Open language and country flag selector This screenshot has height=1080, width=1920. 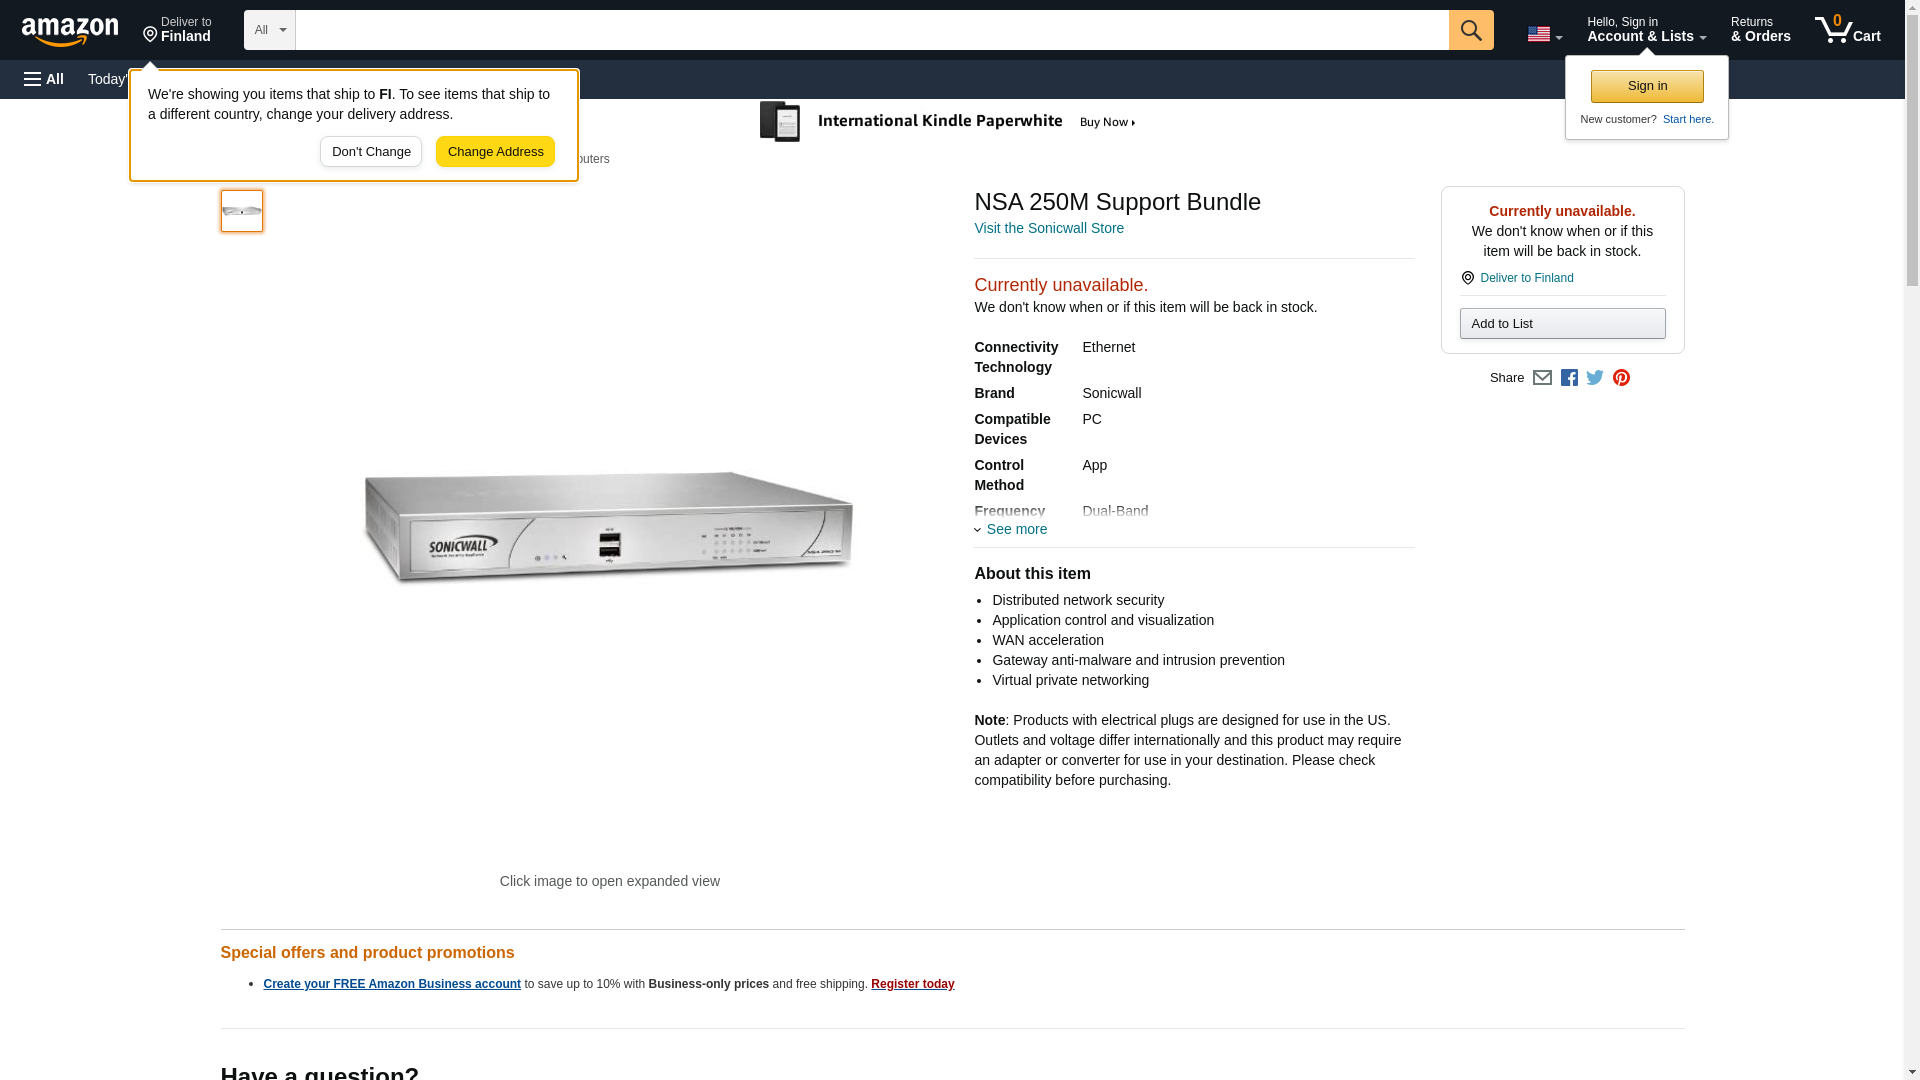point(1544,34)
